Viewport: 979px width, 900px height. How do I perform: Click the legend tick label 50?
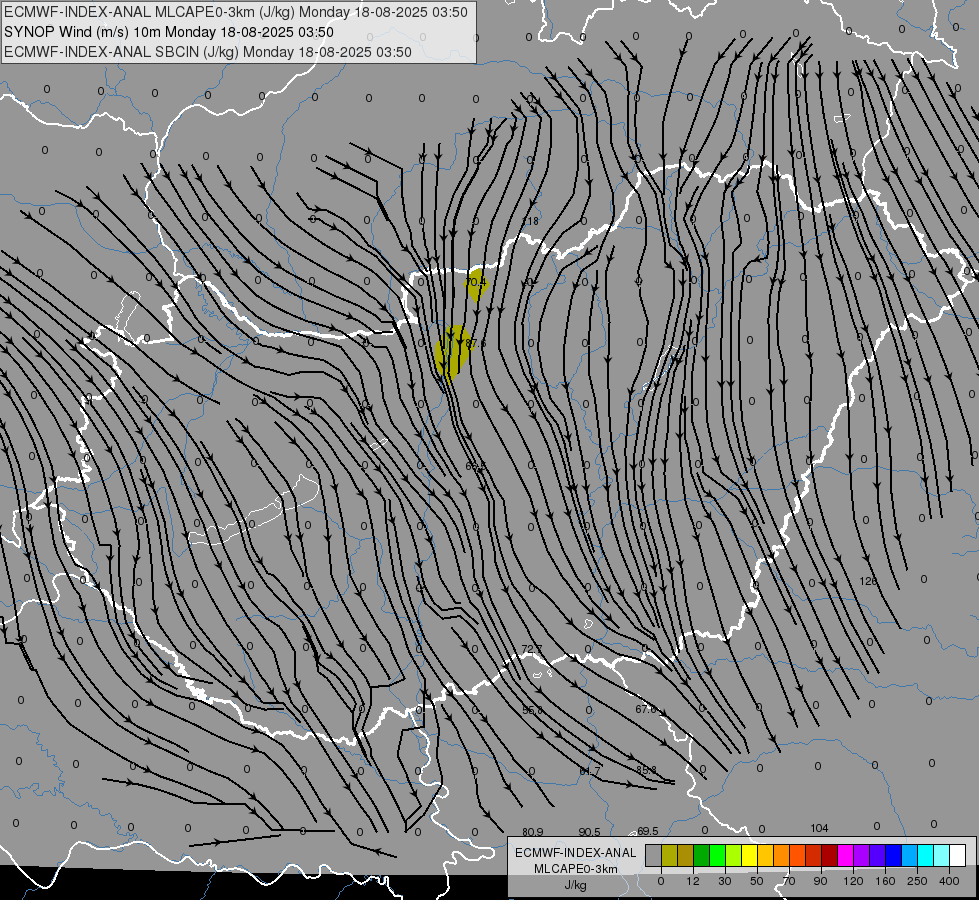757,881
